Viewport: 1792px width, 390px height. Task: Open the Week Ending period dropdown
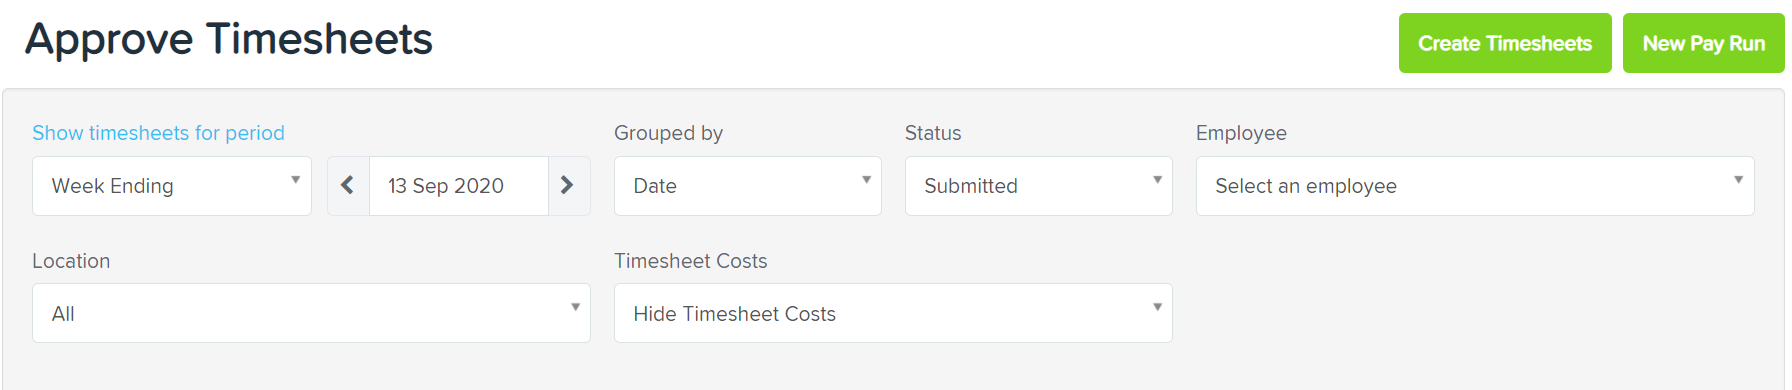(172, 186)
